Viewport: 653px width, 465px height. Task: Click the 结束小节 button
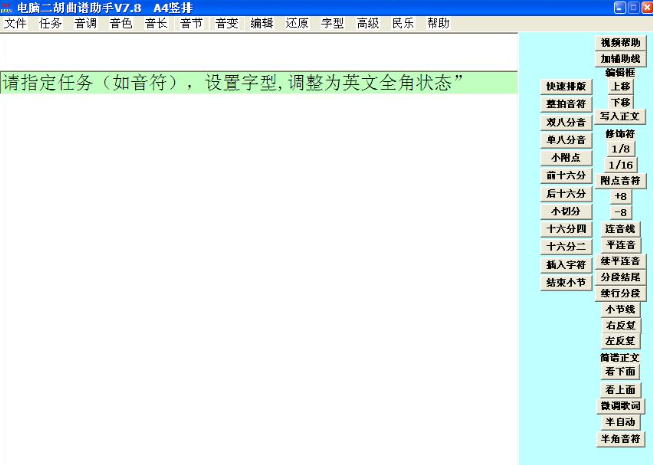[x=566, y=283]
